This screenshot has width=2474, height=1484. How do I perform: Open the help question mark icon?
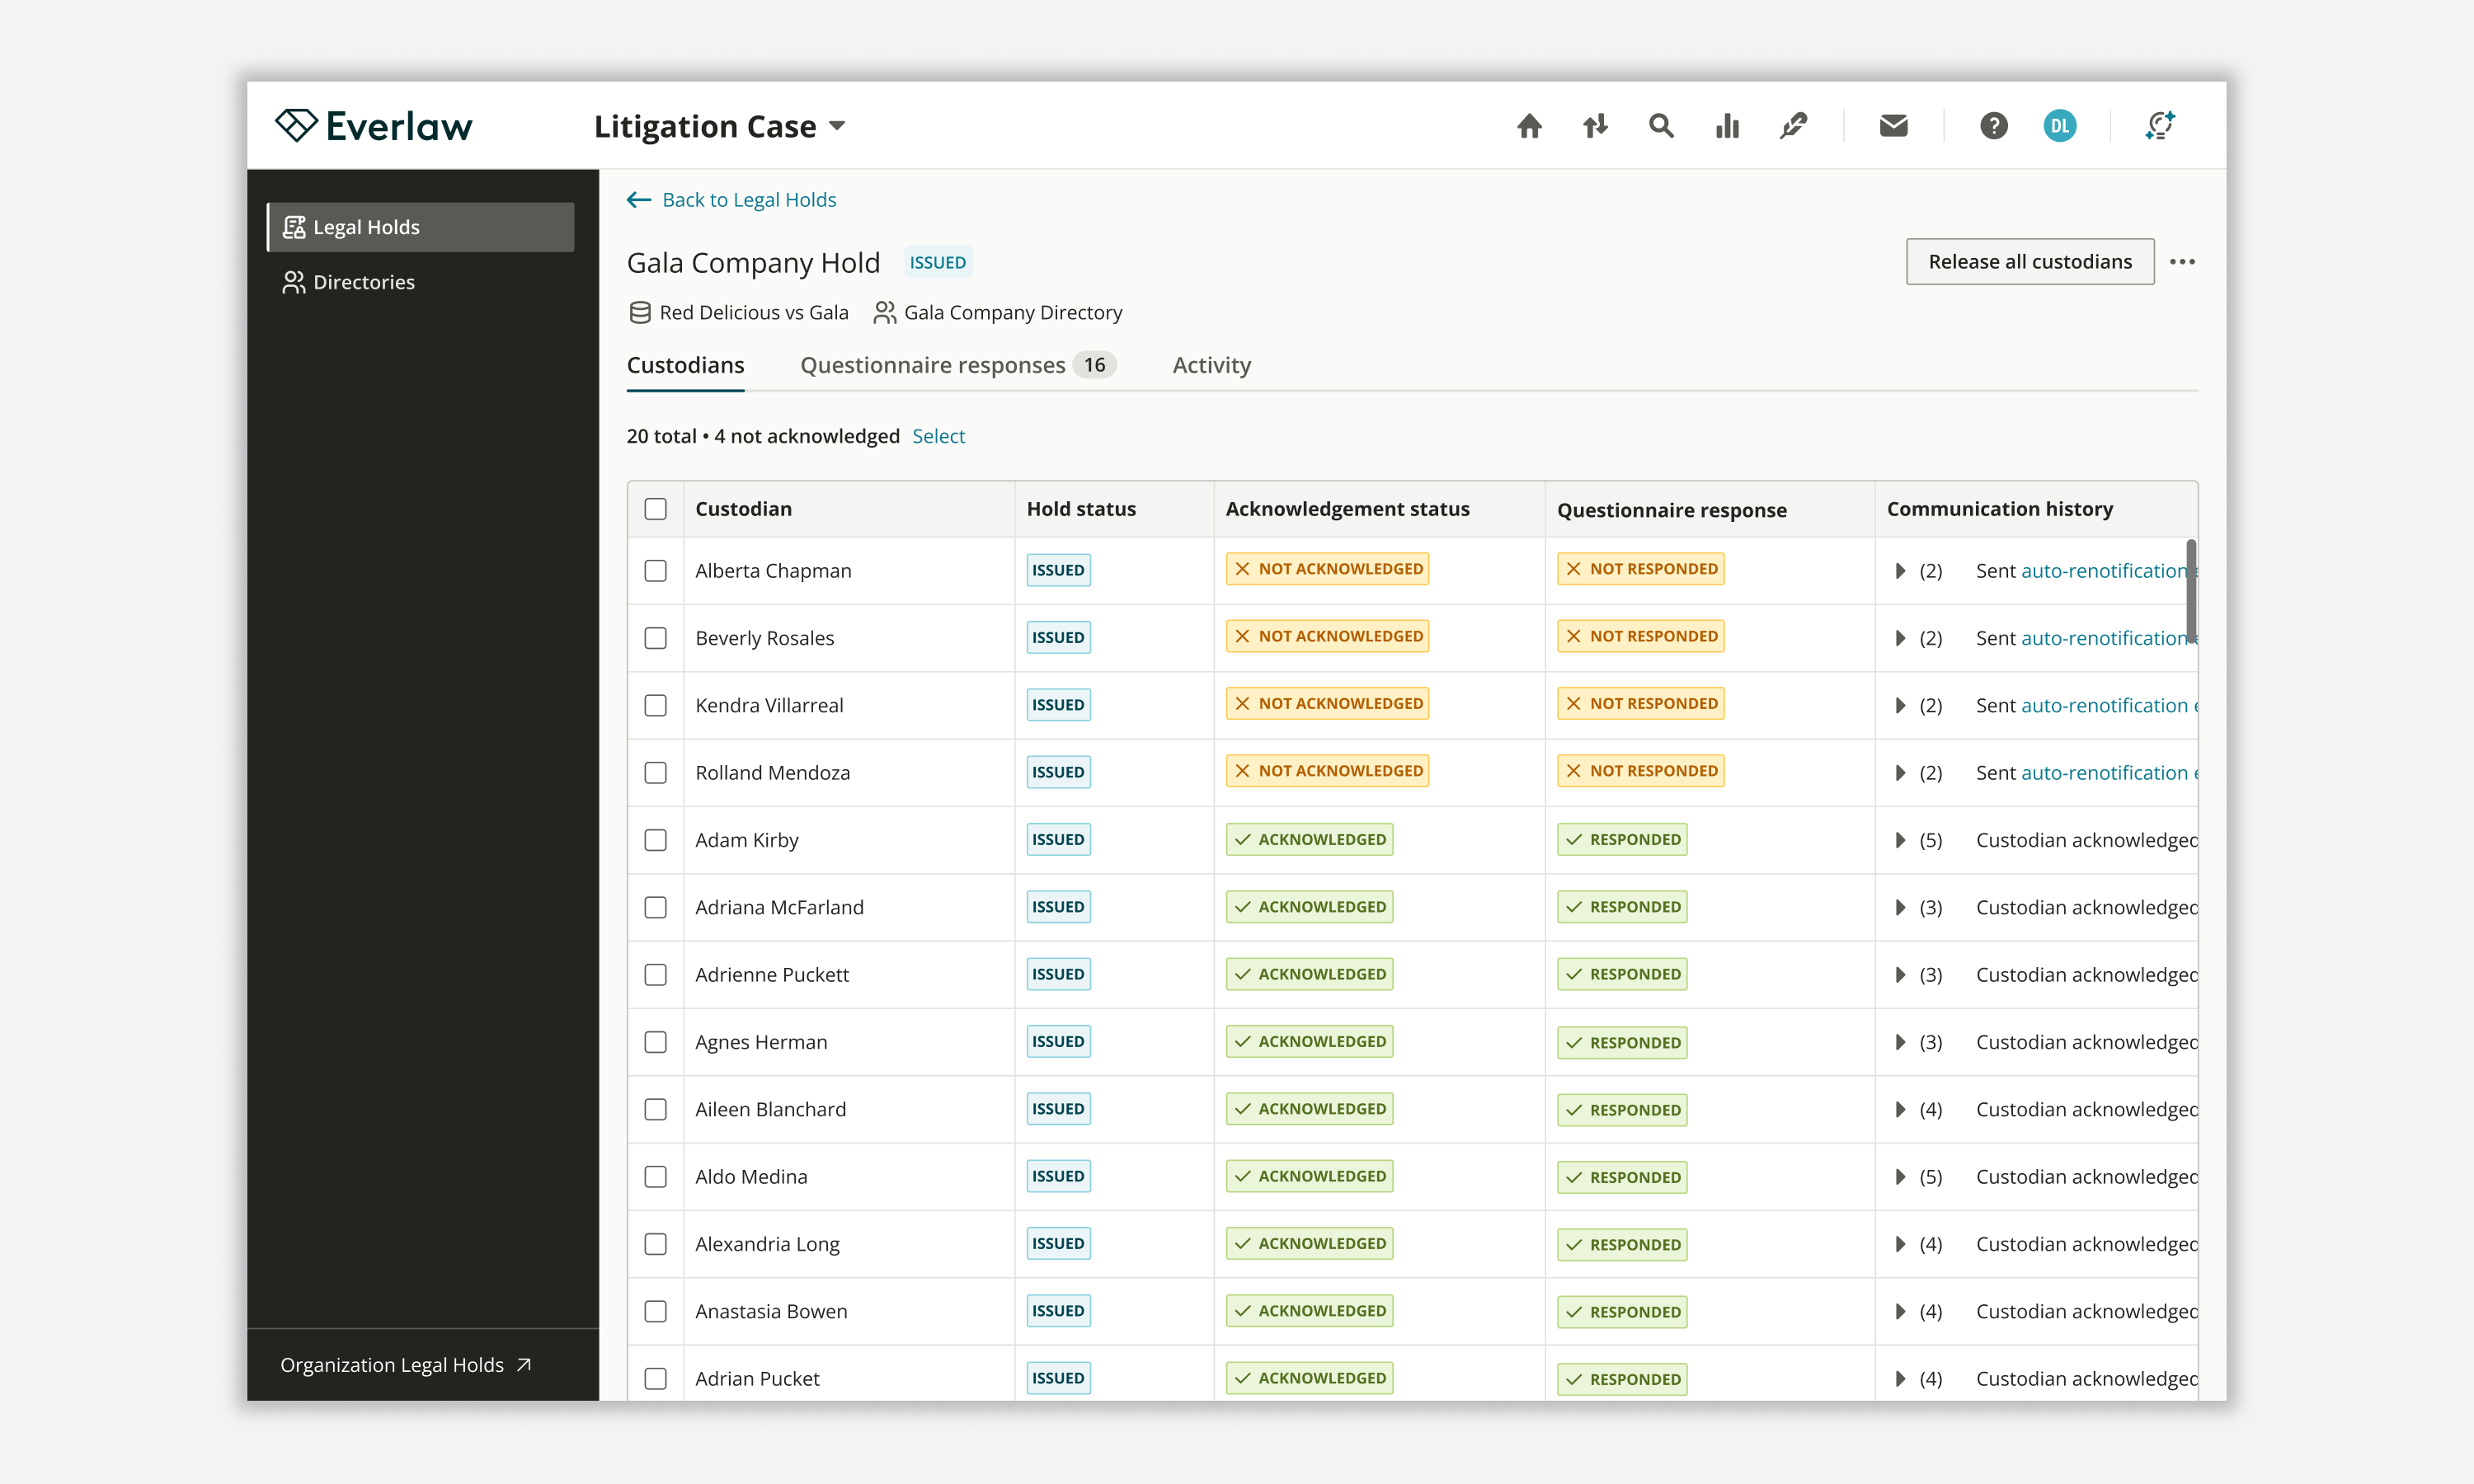coord(1993,126)
